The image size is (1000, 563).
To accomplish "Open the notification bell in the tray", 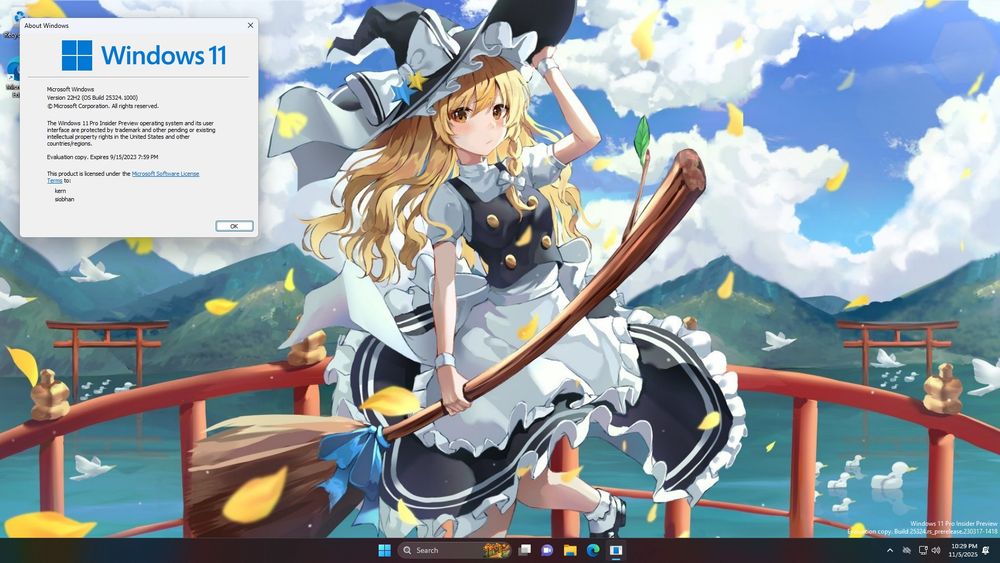I will 986,550.
